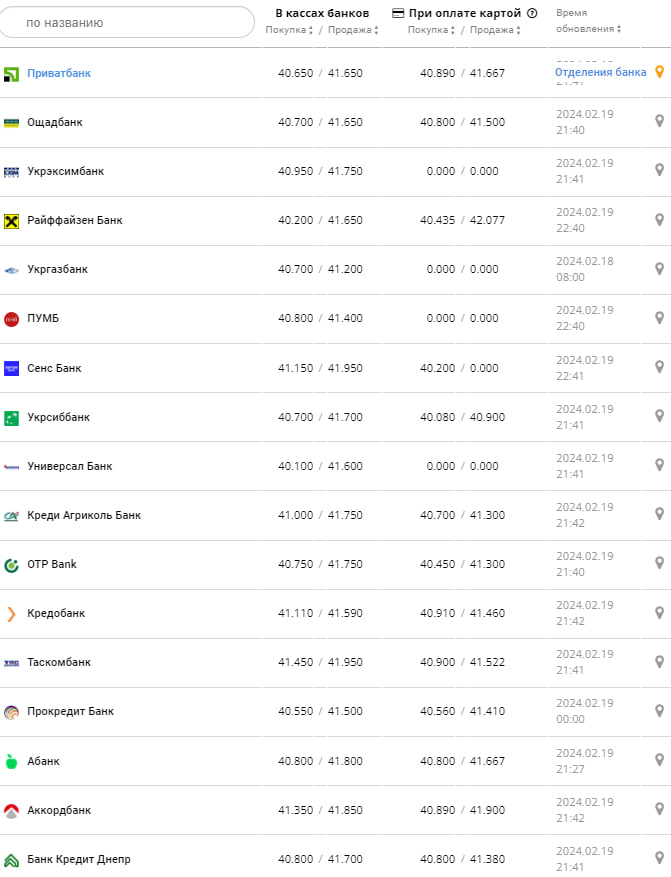This screenshot has width=671, height=877.
Task: Open branch location for Укрэксимбанк
Action: click(x=659, y=170)
